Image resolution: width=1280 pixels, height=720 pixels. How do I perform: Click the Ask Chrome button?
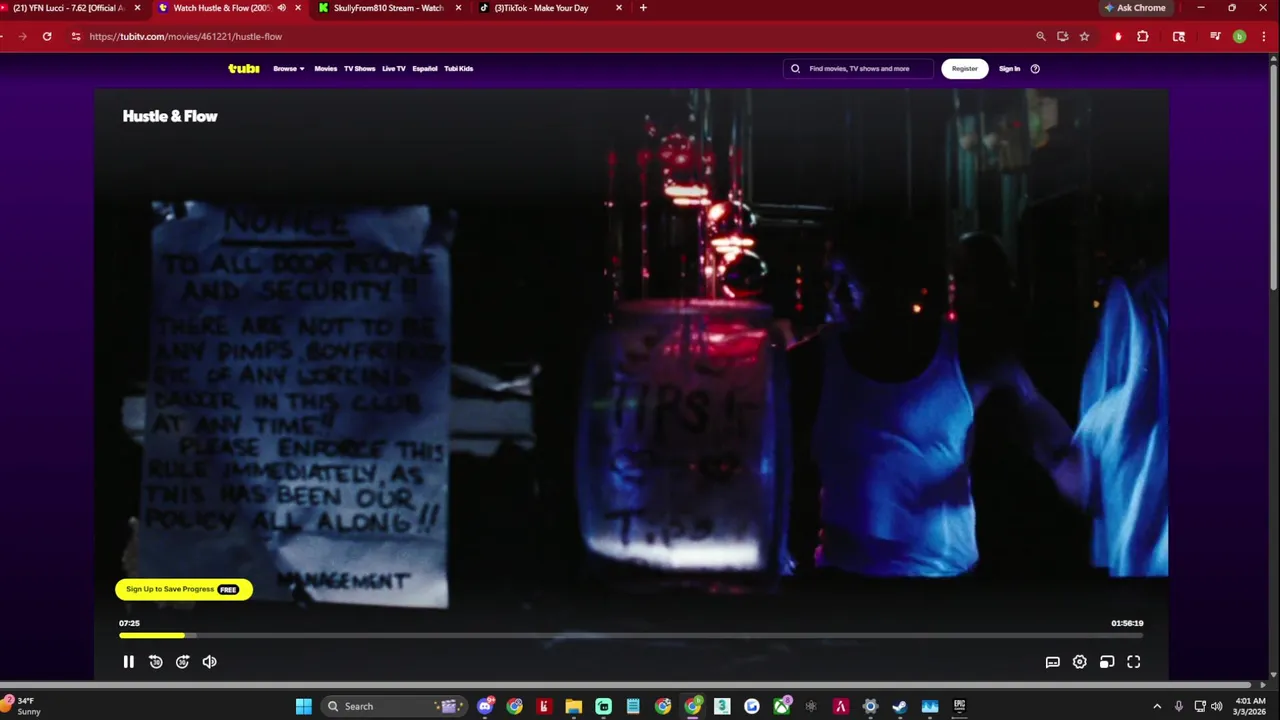pyautogui.click(x=1135, y=8)
